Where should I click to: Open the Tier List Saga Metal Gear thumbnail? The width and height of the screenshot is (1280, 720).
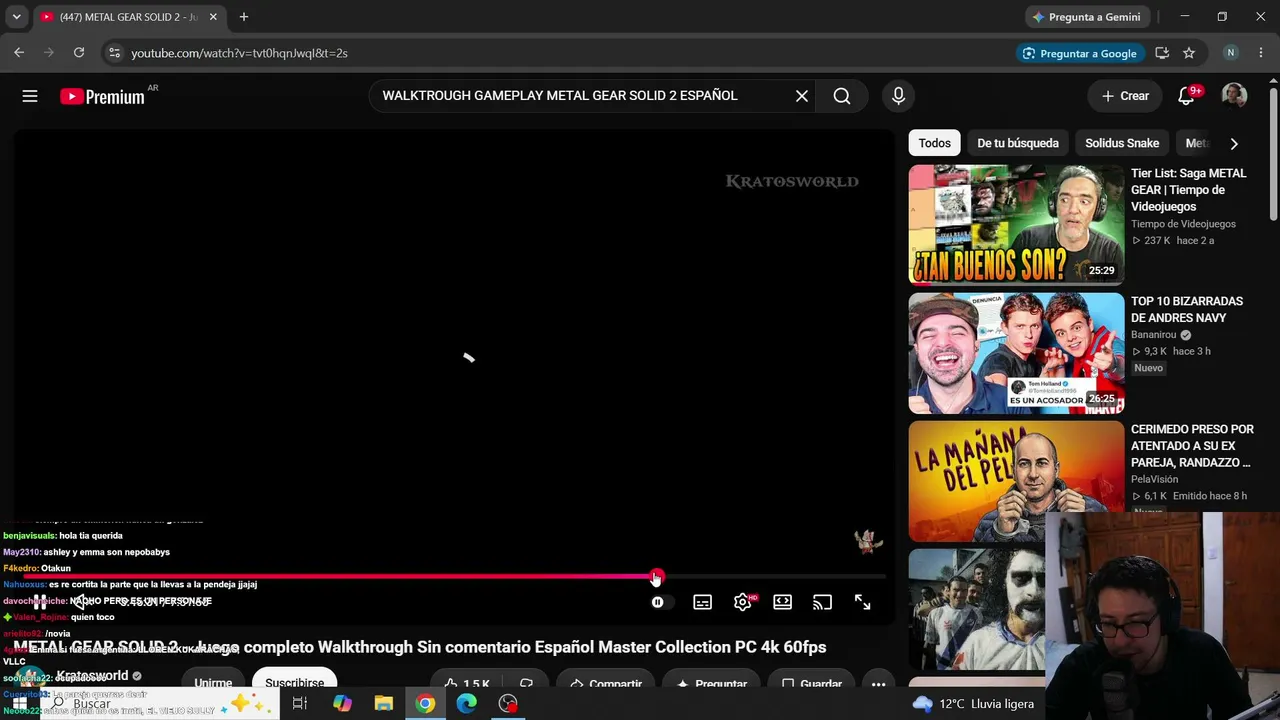coord(1016,225)
